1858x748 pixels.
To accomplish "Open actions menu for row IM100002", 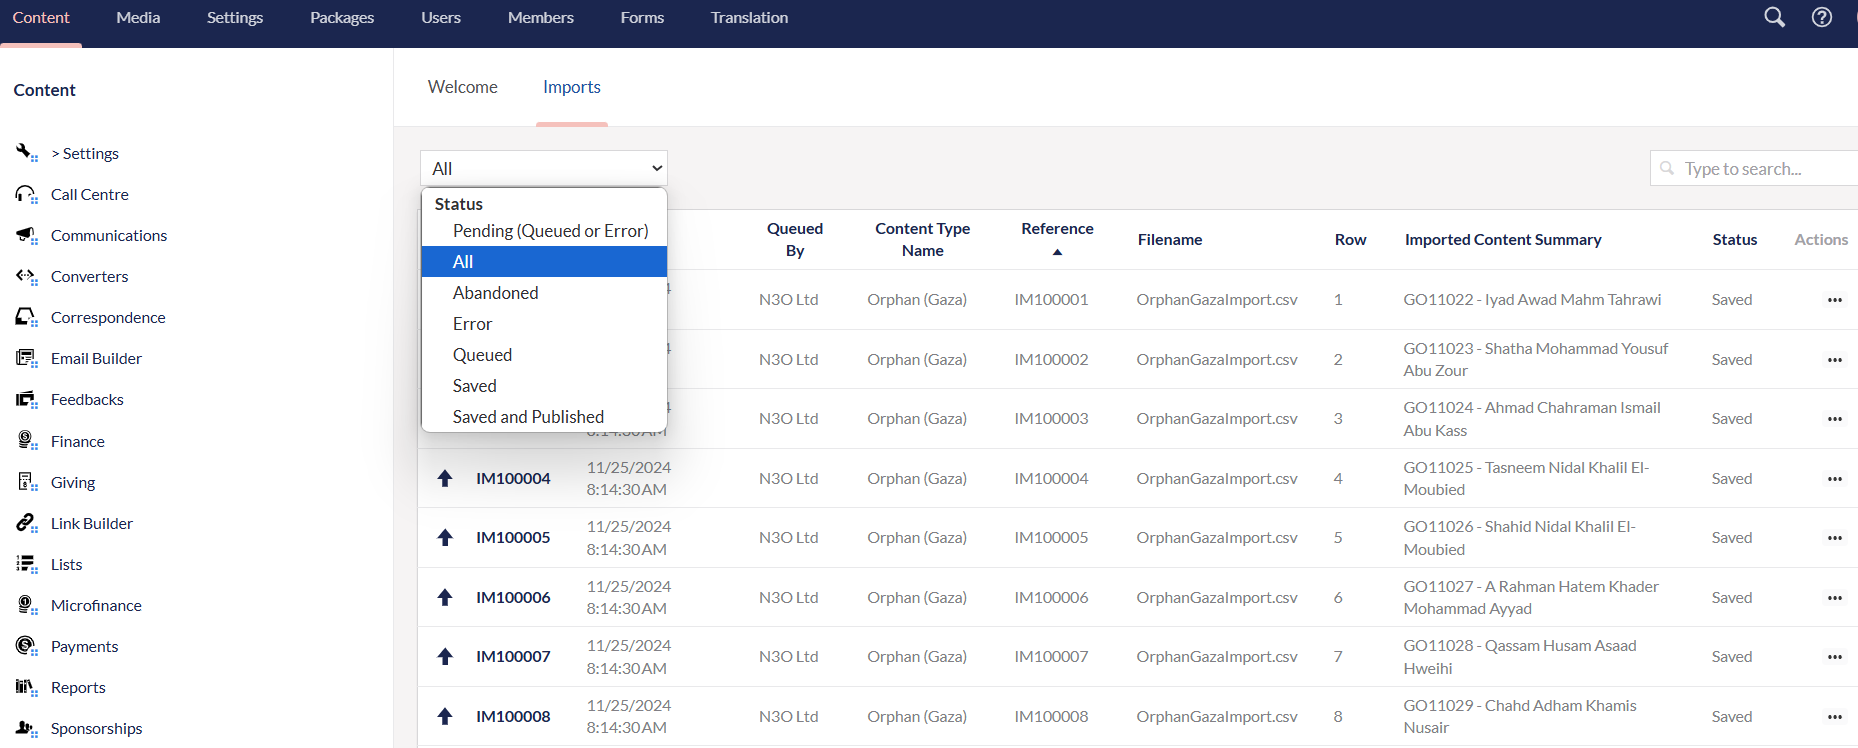I will tap(1834, 359).
